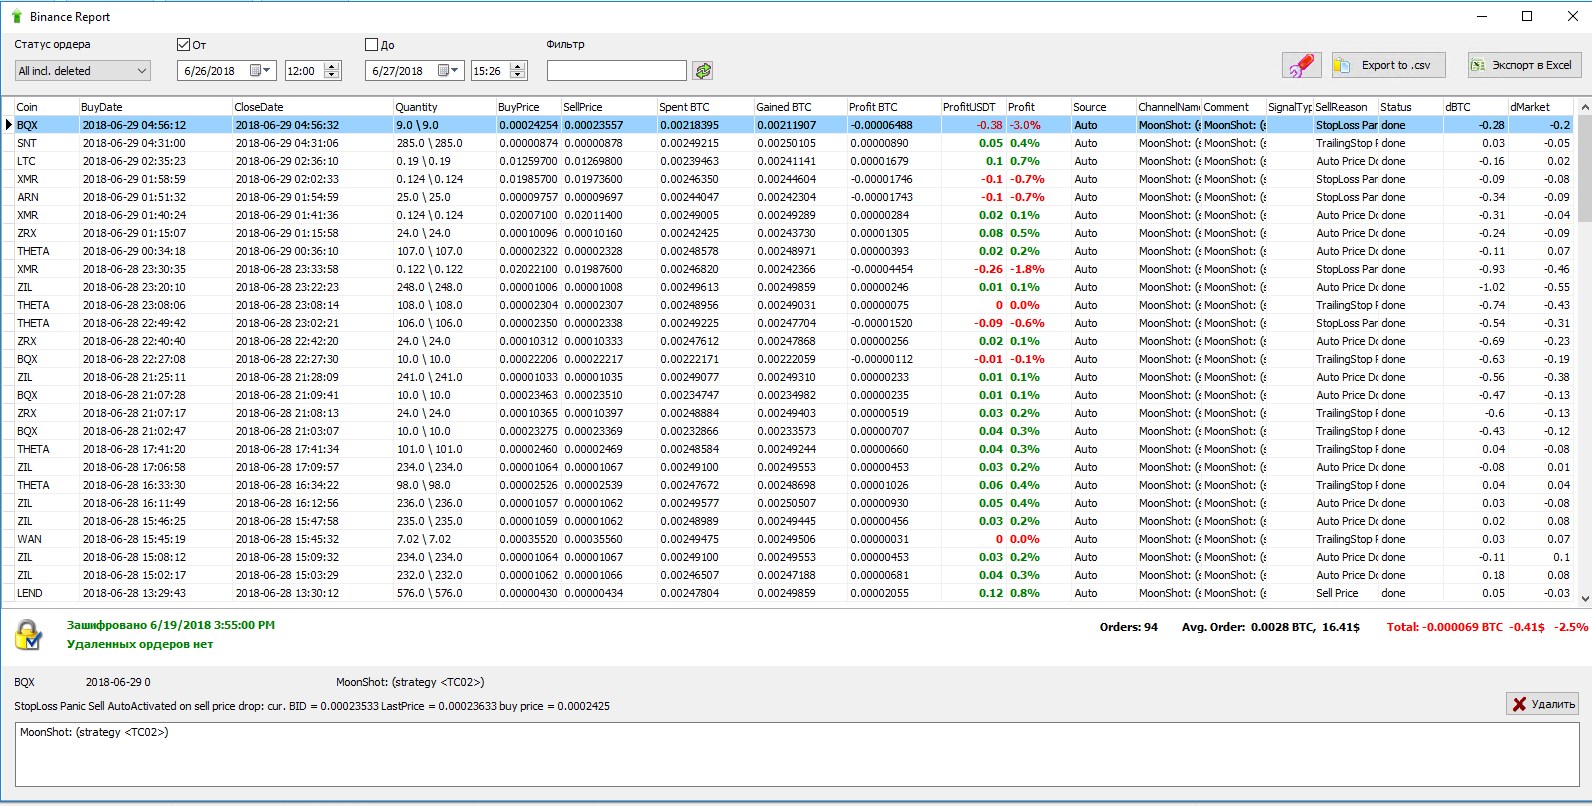The width and height of the screenshot is (1592, 806).
Task: Decrease the 15:26 end time spinner
Action: (518, 75)
